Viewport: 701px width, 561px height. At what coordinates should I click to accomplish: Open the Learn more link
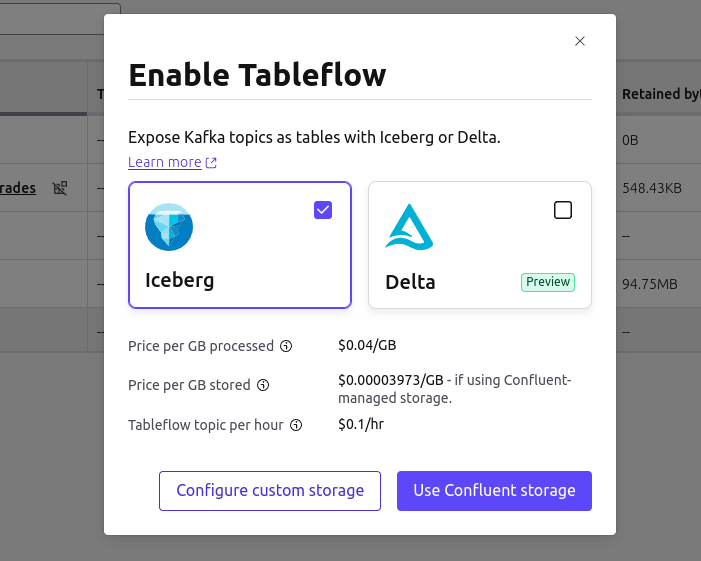point(165,162)
